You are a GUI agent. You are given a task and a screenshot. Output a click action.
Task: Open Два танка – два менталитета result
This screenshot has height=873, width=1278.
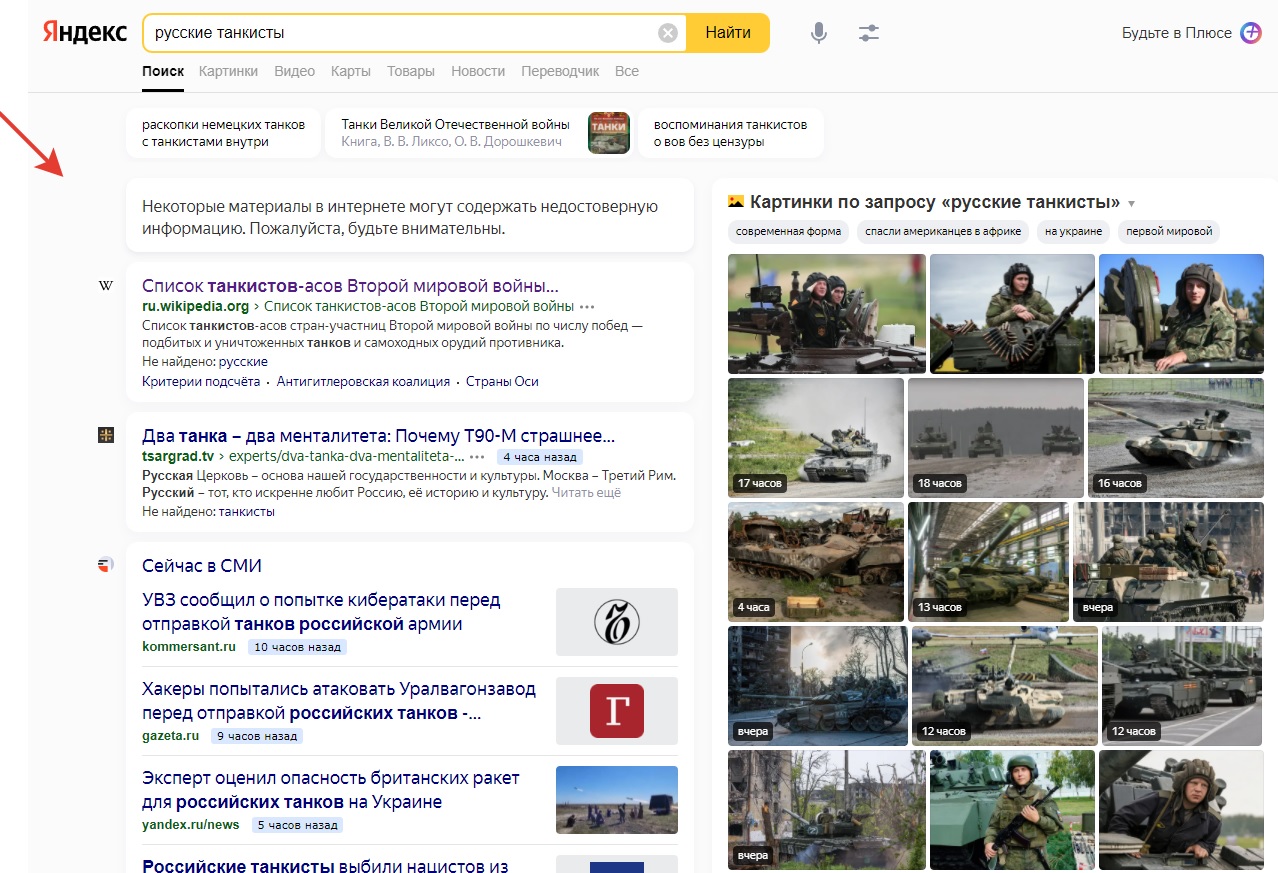coord(378,436)
